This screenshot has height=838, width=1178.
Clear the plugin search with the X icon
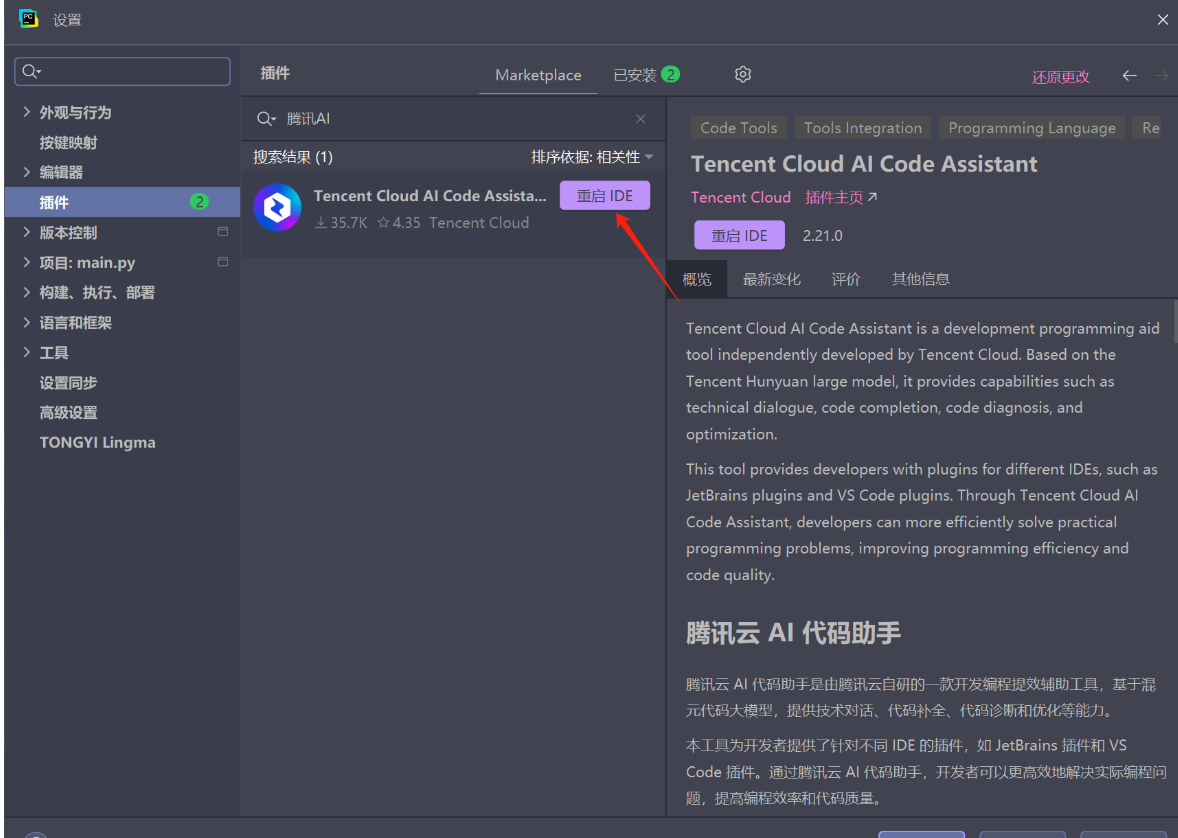[x=641, y=119]
